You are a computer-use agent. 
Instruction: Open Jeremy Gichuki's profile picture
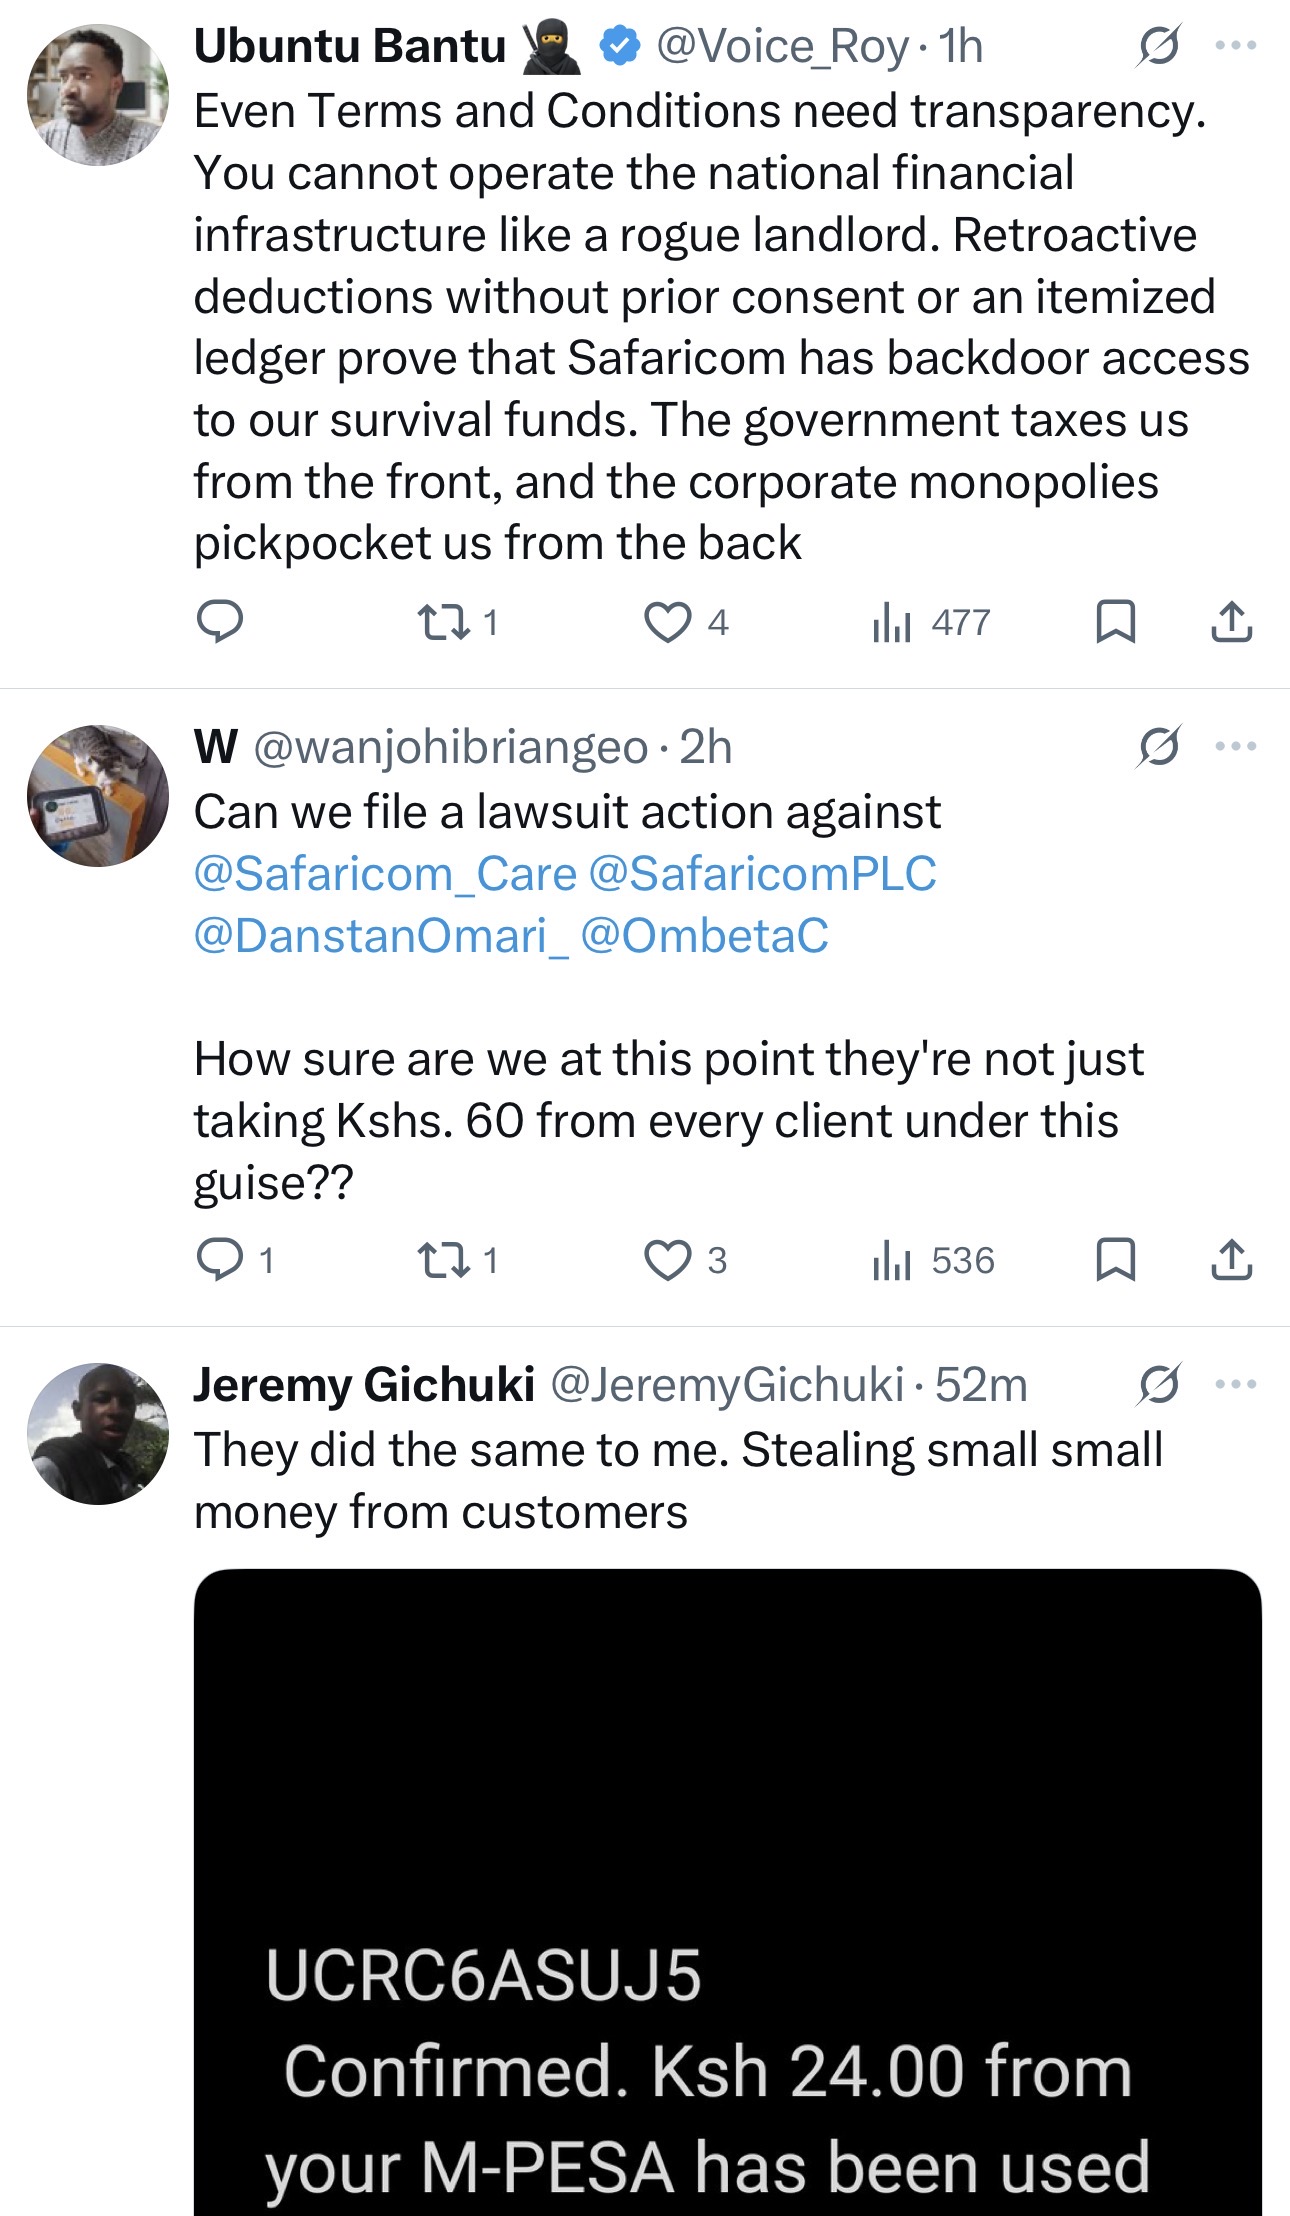(x=98, y=1433)
